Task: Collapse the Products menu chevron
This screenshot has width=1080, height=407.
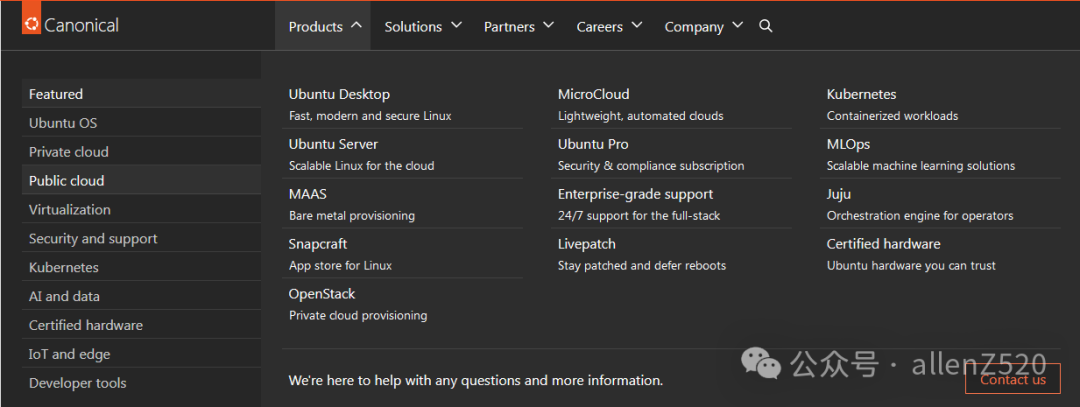Action: 356,25
